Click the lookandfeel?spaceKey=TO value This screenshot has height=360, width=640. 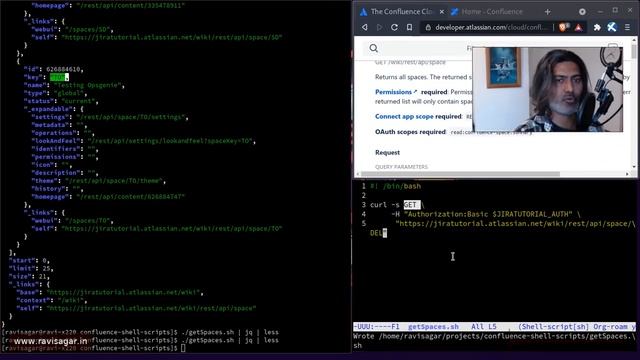(170, 141)
